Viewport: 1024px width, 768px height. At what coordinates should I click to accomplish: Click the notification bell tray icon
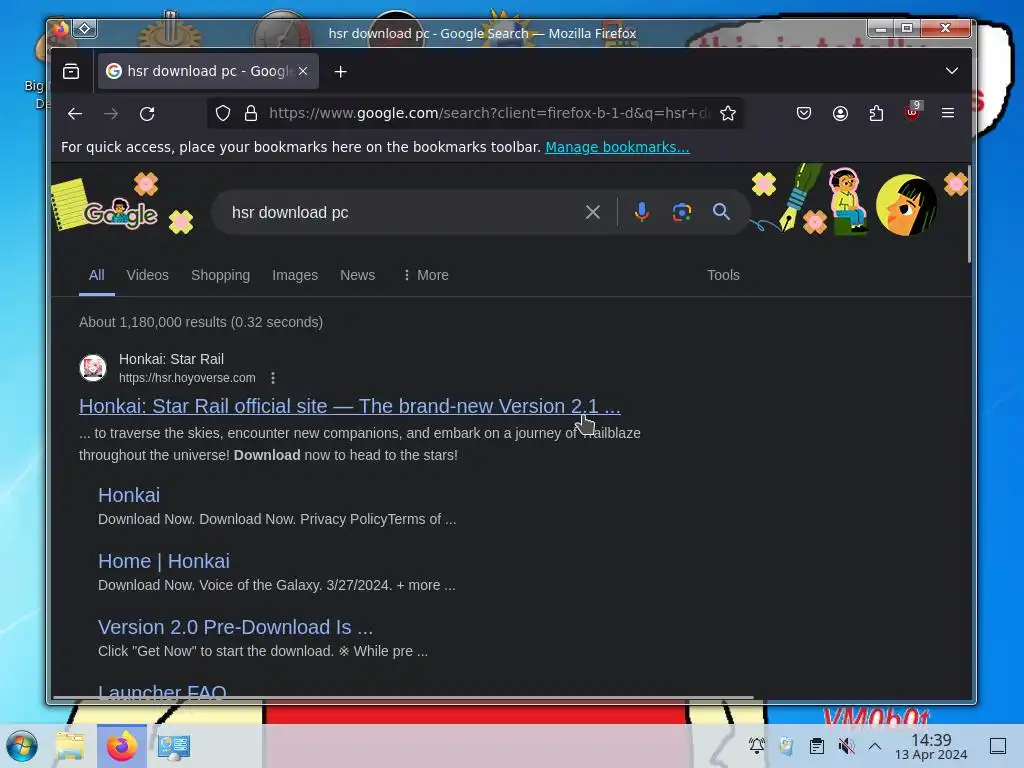pyautogui.click(x=756, y=745)
